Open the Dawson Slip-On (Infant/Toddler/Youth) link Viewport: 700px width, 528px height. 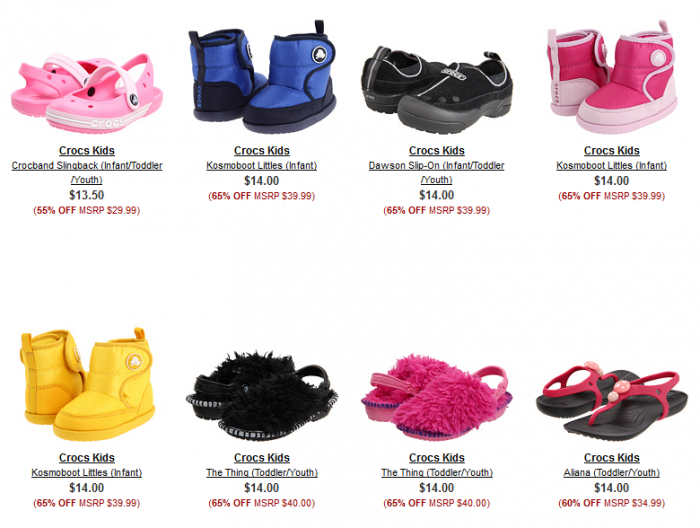pyautogui.click(x=437, y=172)
